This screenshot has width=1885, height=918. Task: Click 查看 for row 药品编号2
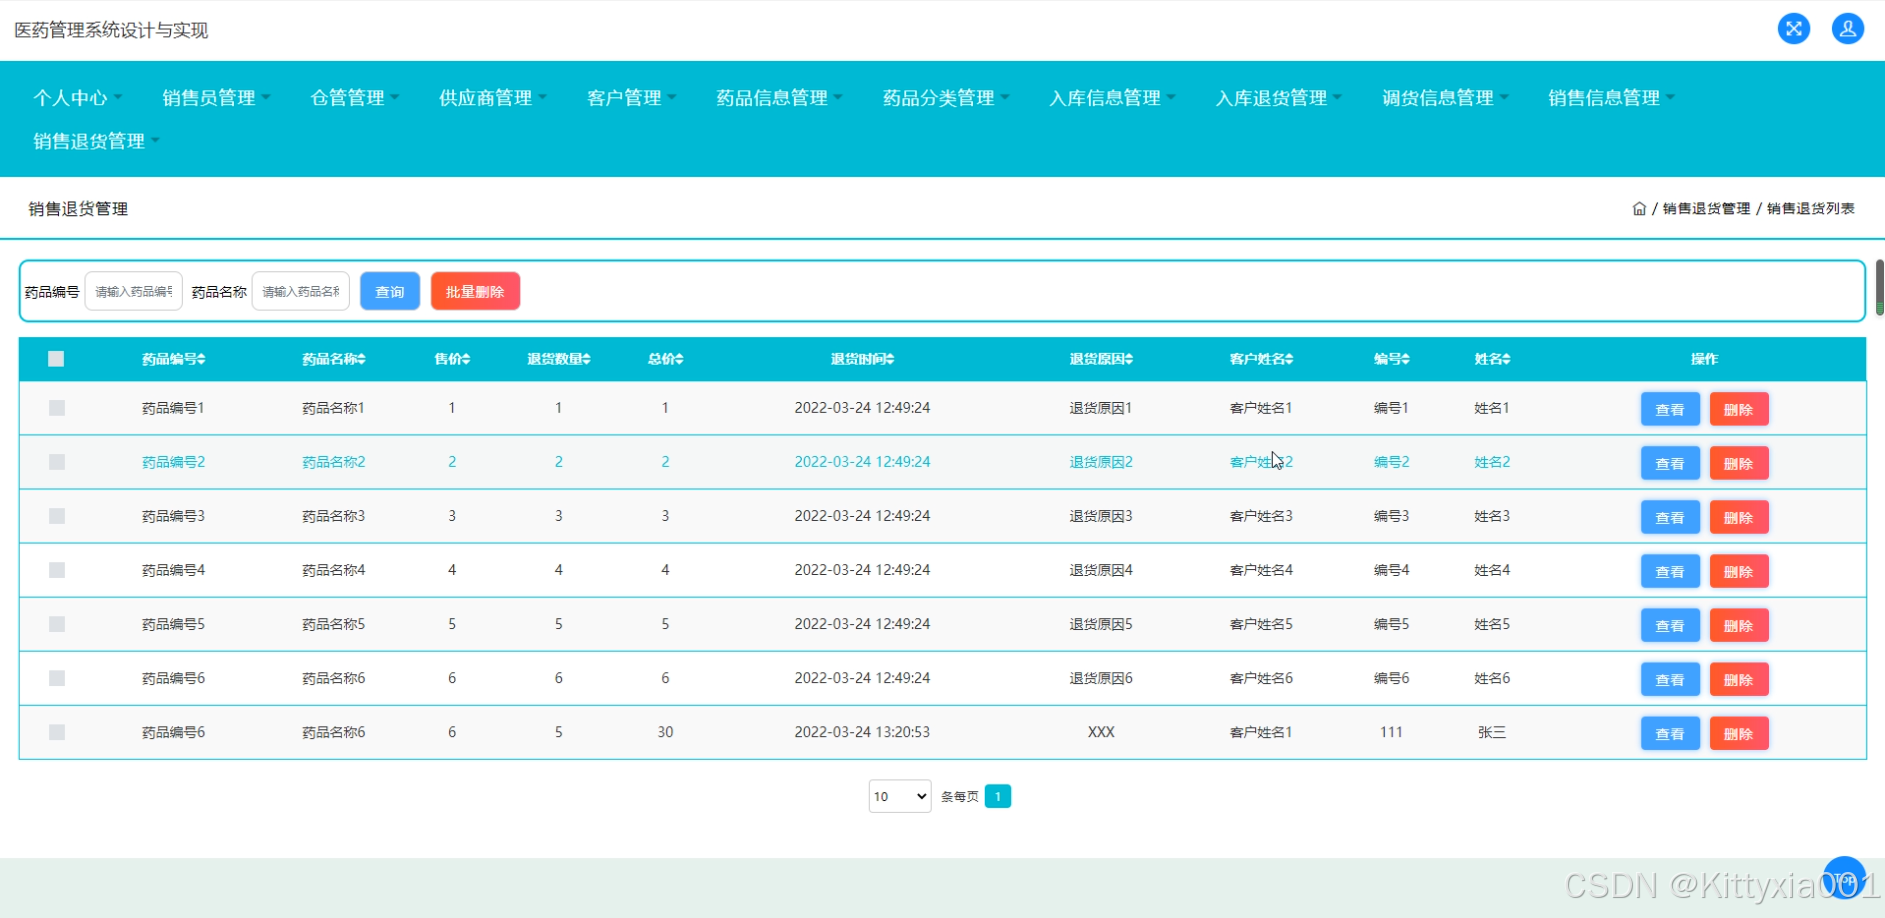pyautogui.click(x=1670, y=463)
